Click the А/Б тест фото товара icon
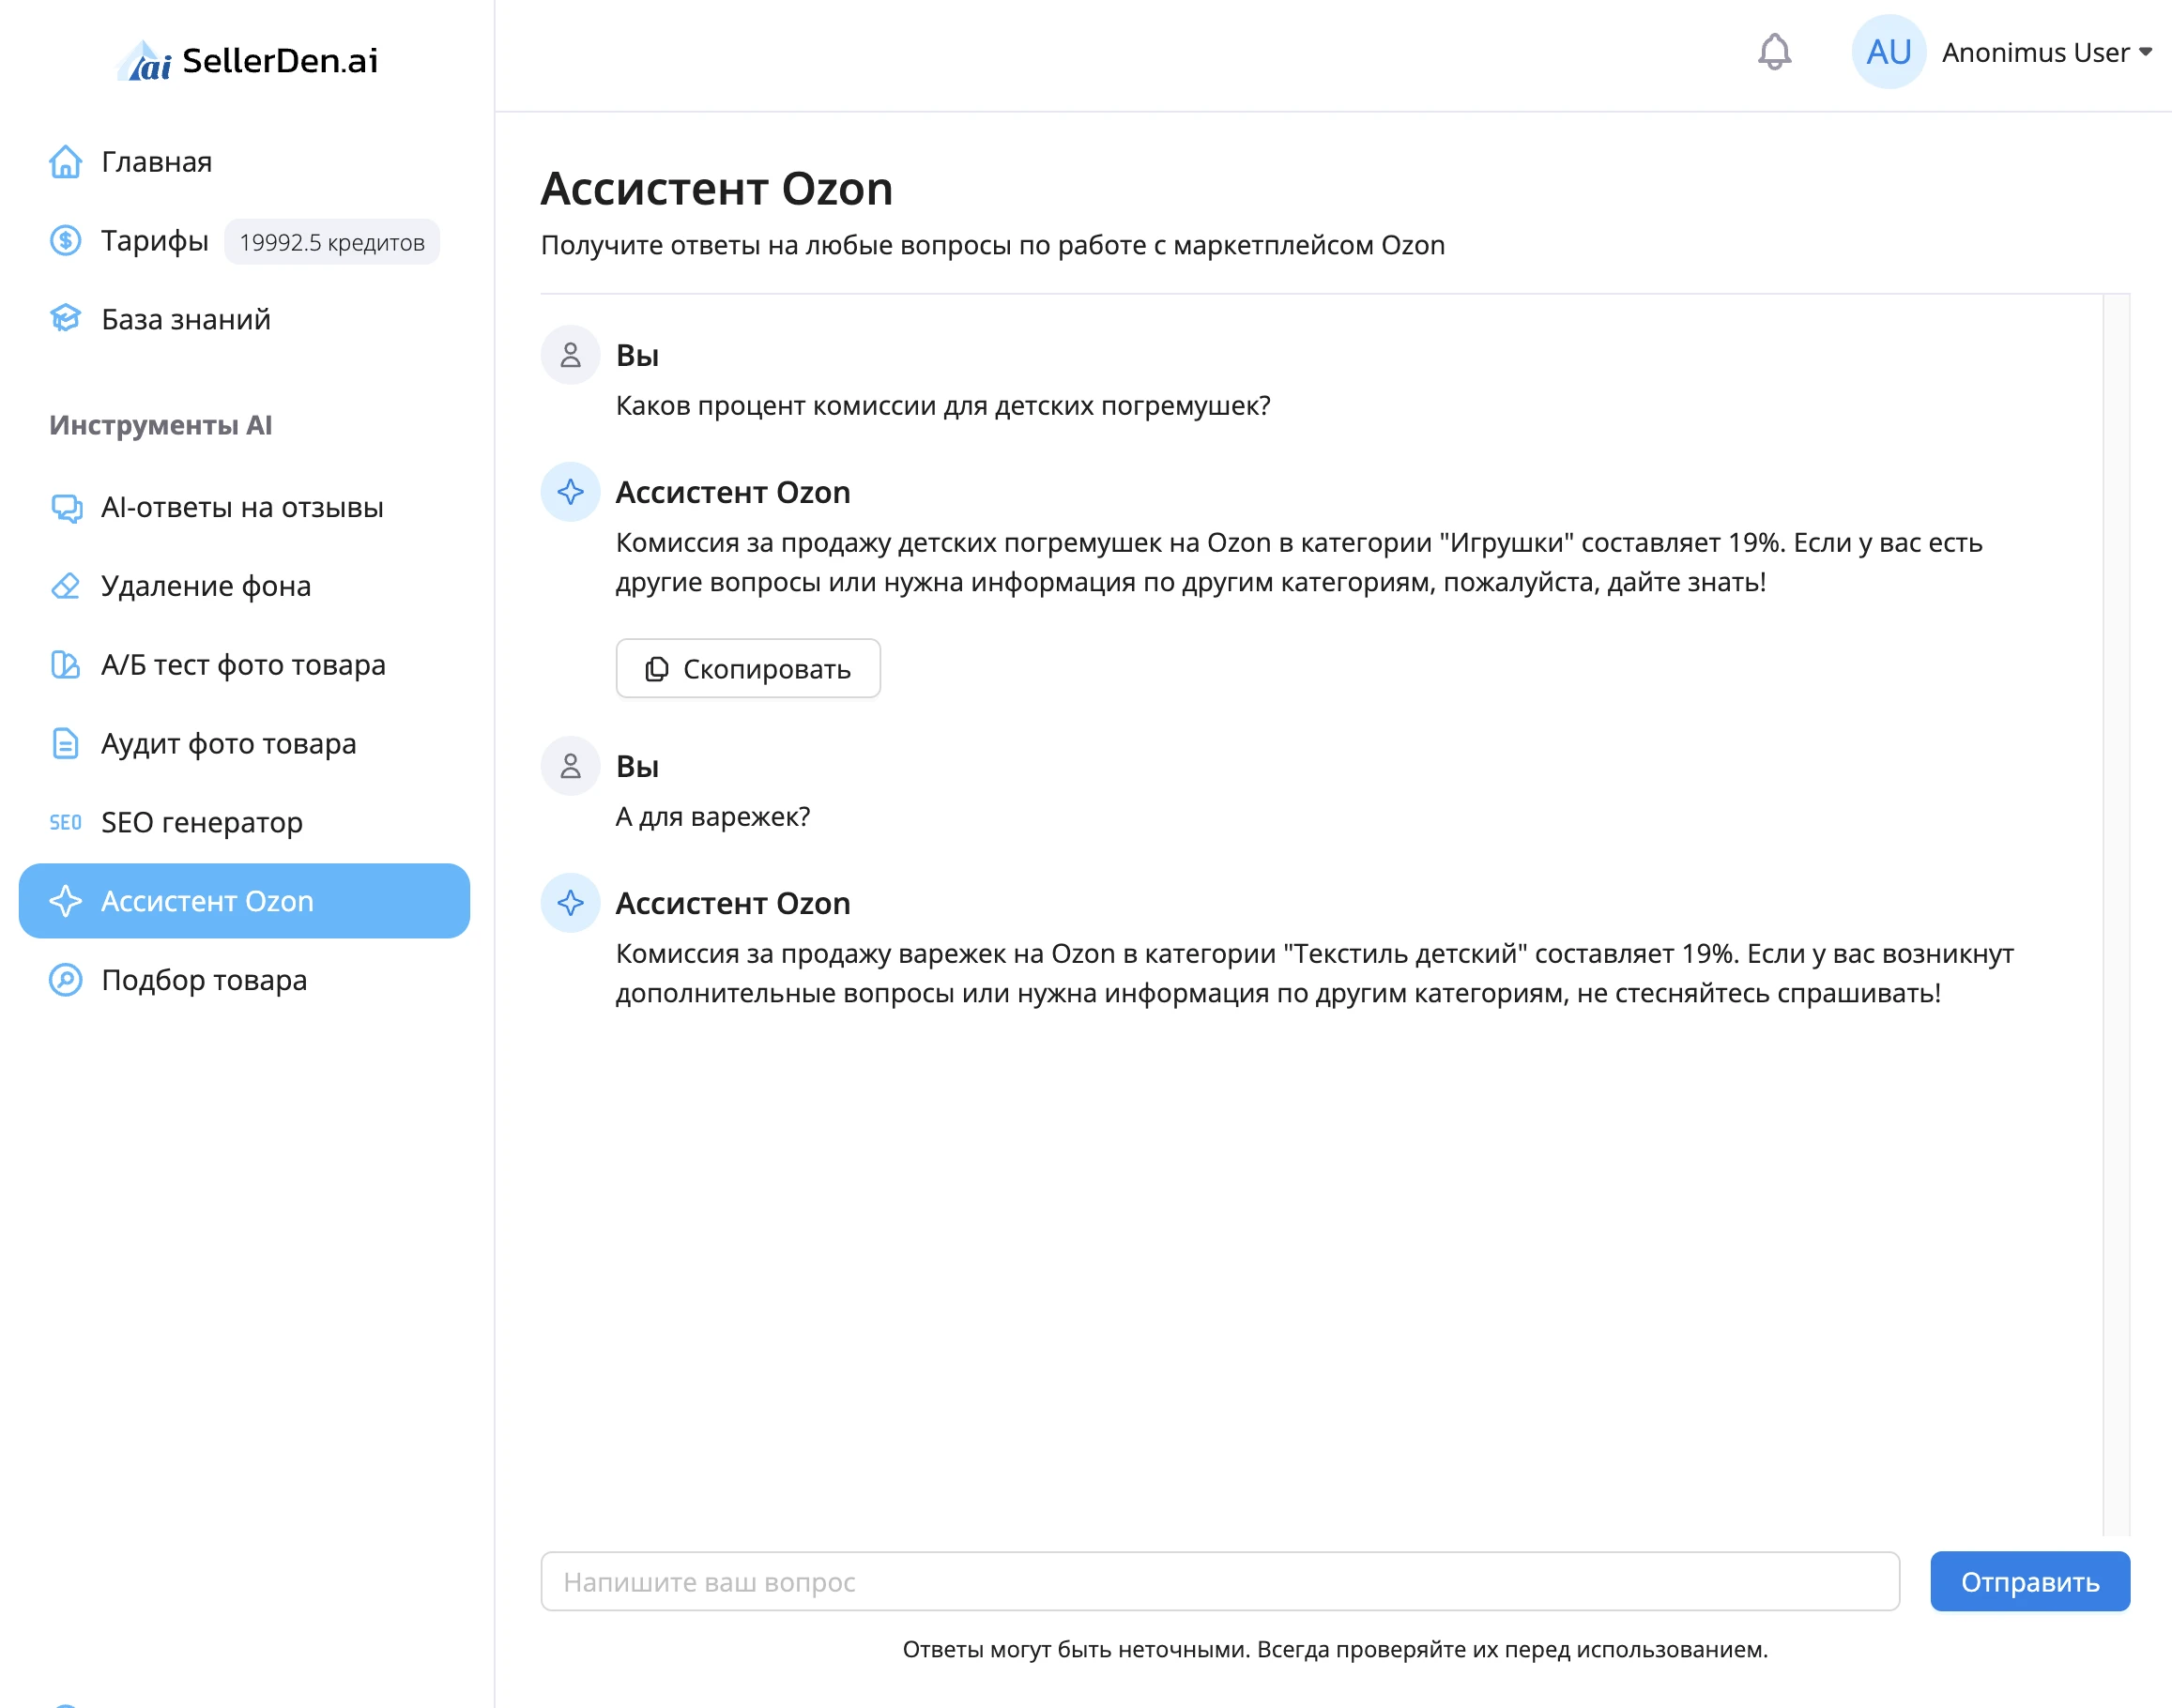 65,664
